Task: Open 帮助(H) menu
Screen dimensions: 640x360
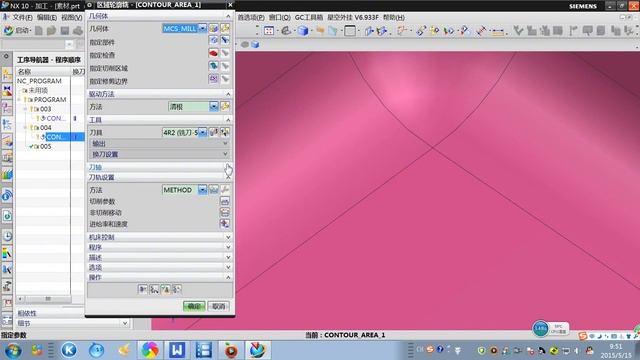Action: 394,18
